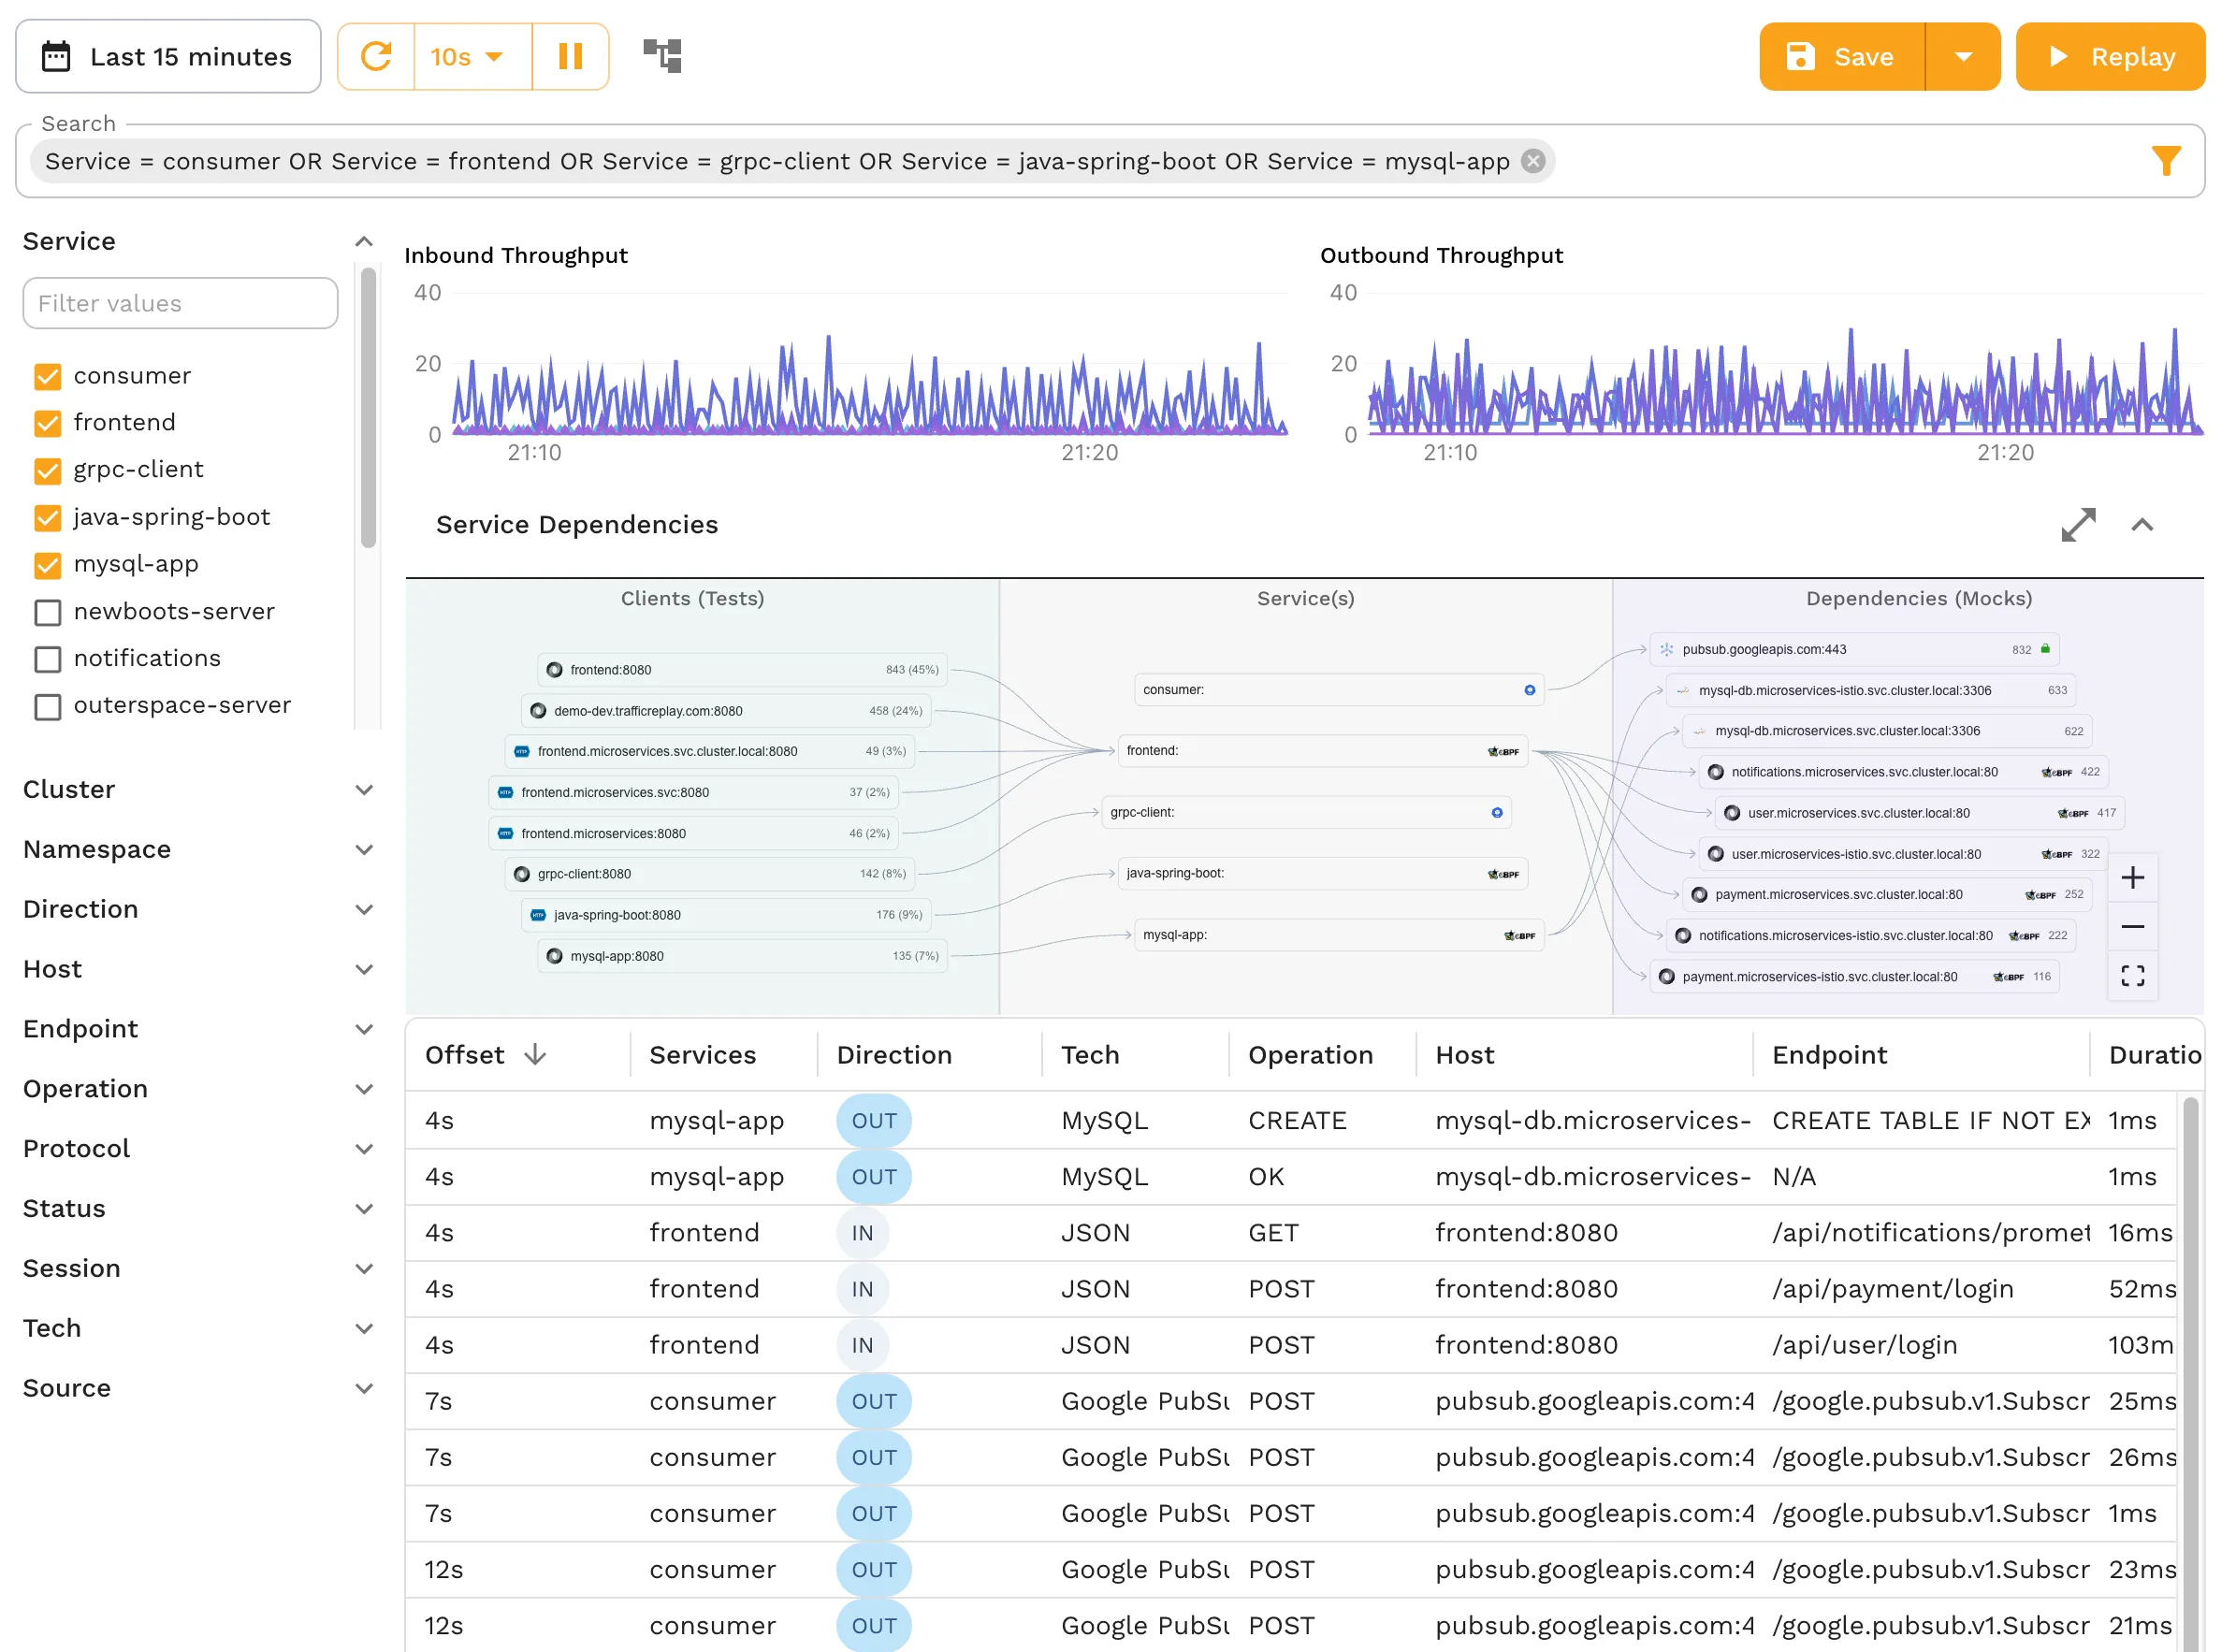Open the 10s refresh interval dropdown
Screen dimensions: 2236x1652
pos(466,56)
